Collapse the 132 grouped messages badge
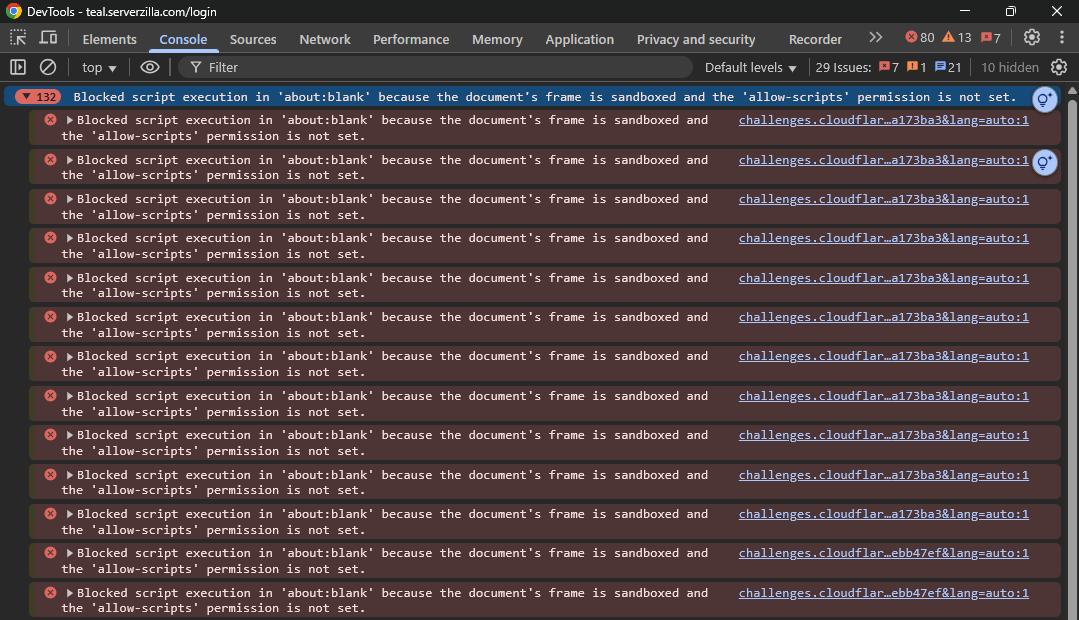This screenshot has height=620, width=1079. [39, 97]
